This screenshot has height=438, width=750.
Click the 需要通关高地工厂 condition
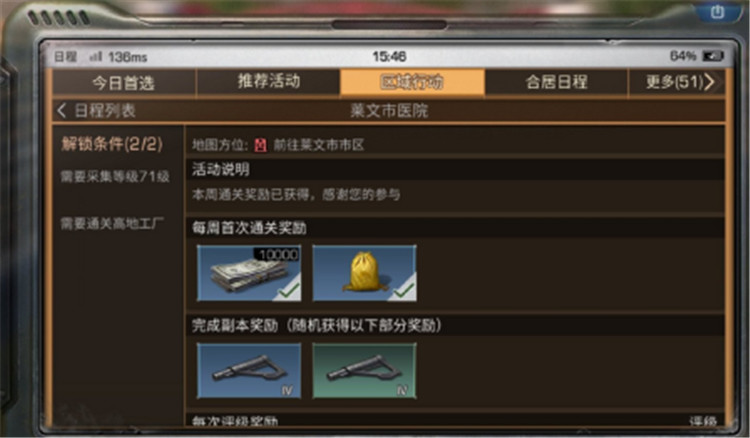[112, 223]
